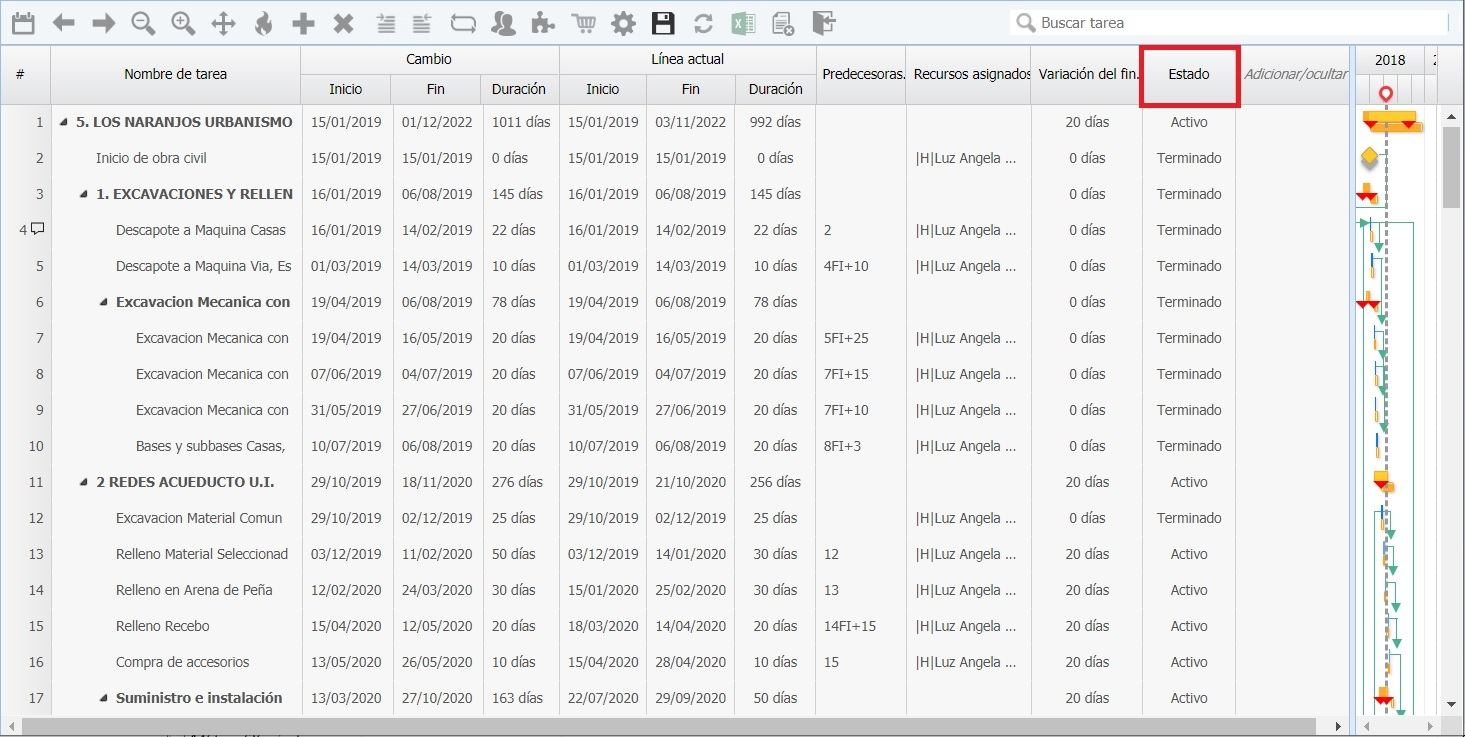Click the loop arrows icon
This screenshot has width=1465, height=737.
click(464, 22)
